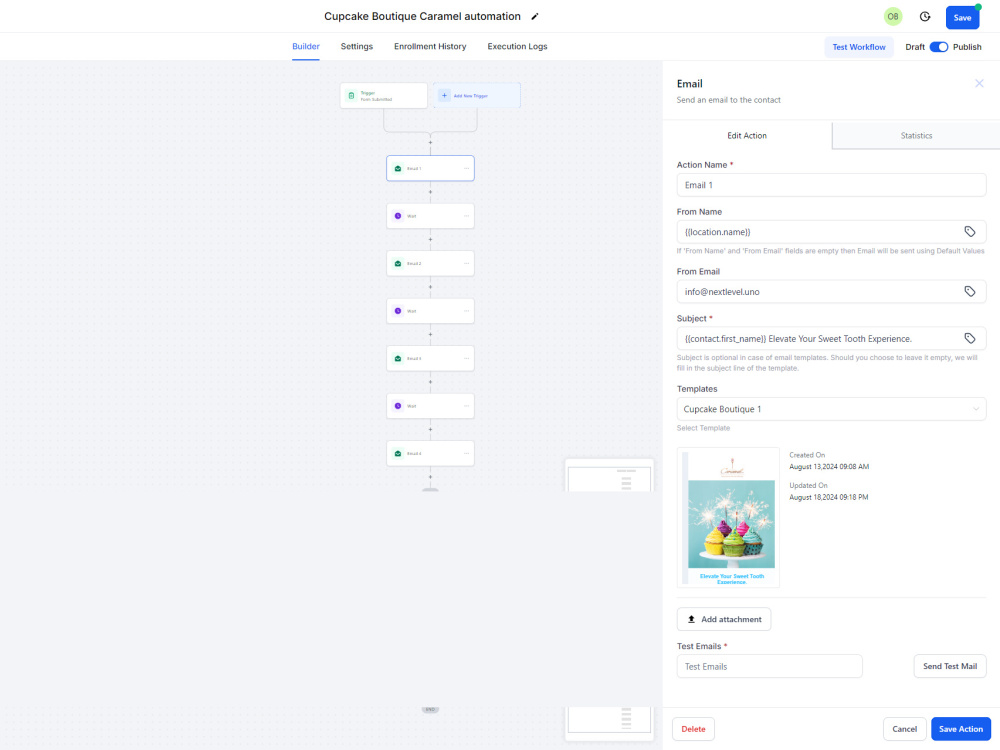
Task: Add step via plus directly below Email 1
Action: point(430,192)
